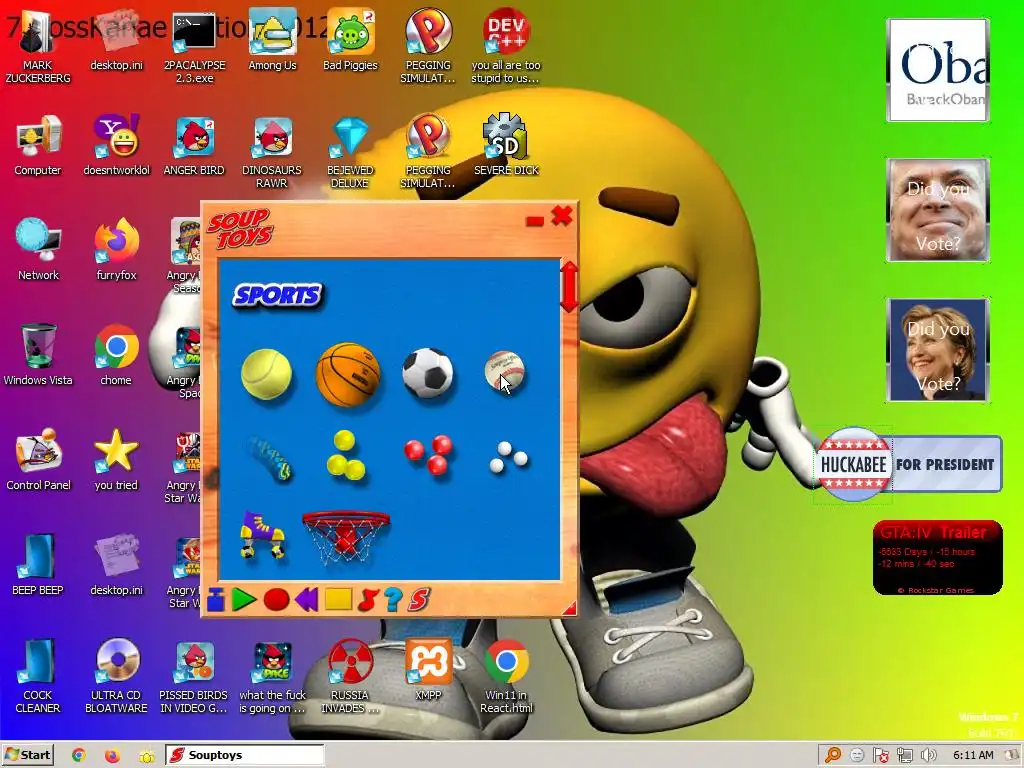The height and width of the screenshot is (768, 1024).
Task: Click the HUCKABEE FOR PRESIDENT banner
Action: (x=908, y=464)
